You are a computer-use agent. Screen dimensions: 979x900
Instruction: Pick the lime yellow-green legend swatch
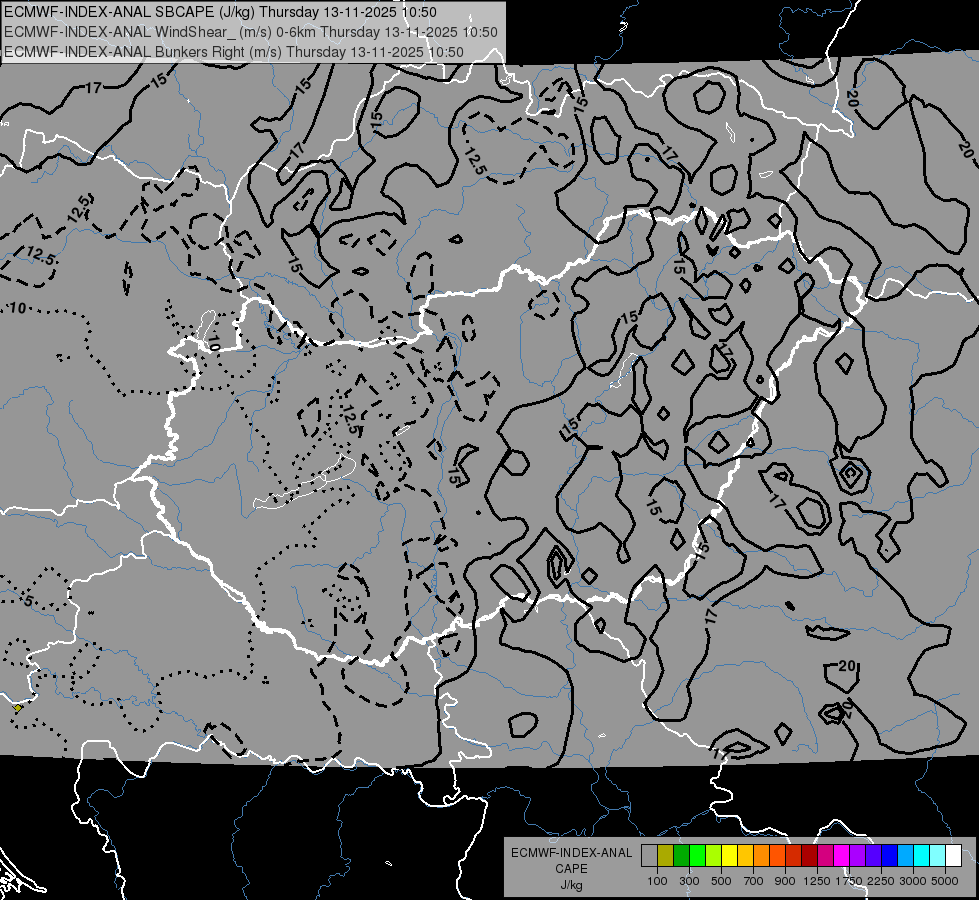click(x=714, y=856)
